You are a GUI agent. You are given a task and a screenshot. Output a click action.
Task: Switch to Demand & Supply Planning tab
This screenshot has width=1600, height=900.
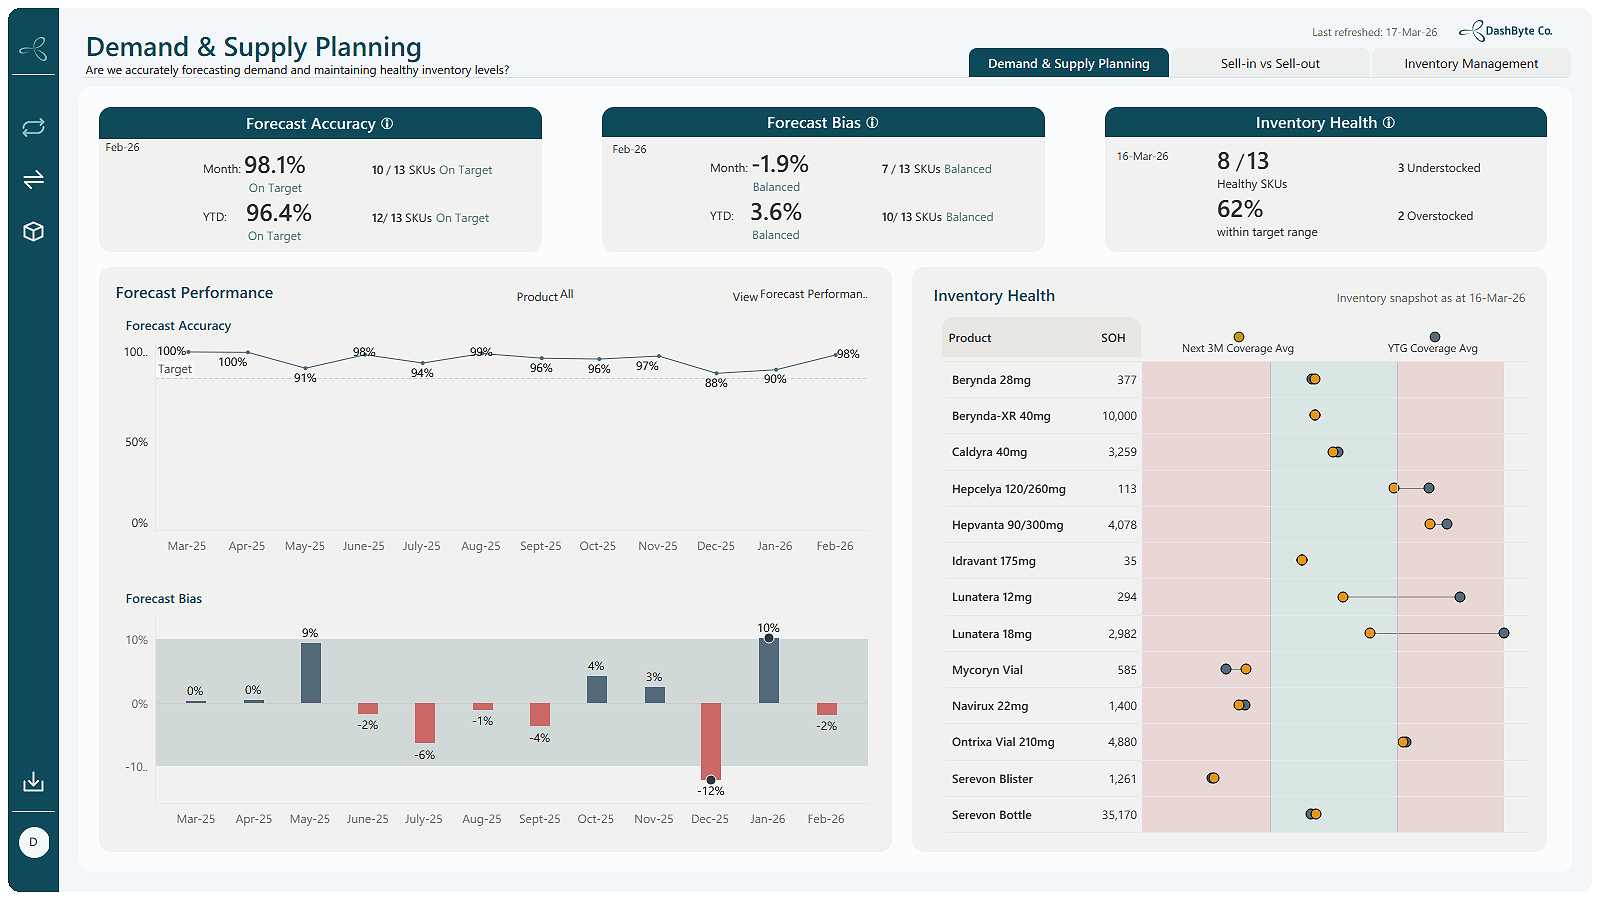(x=1068, y=63)
